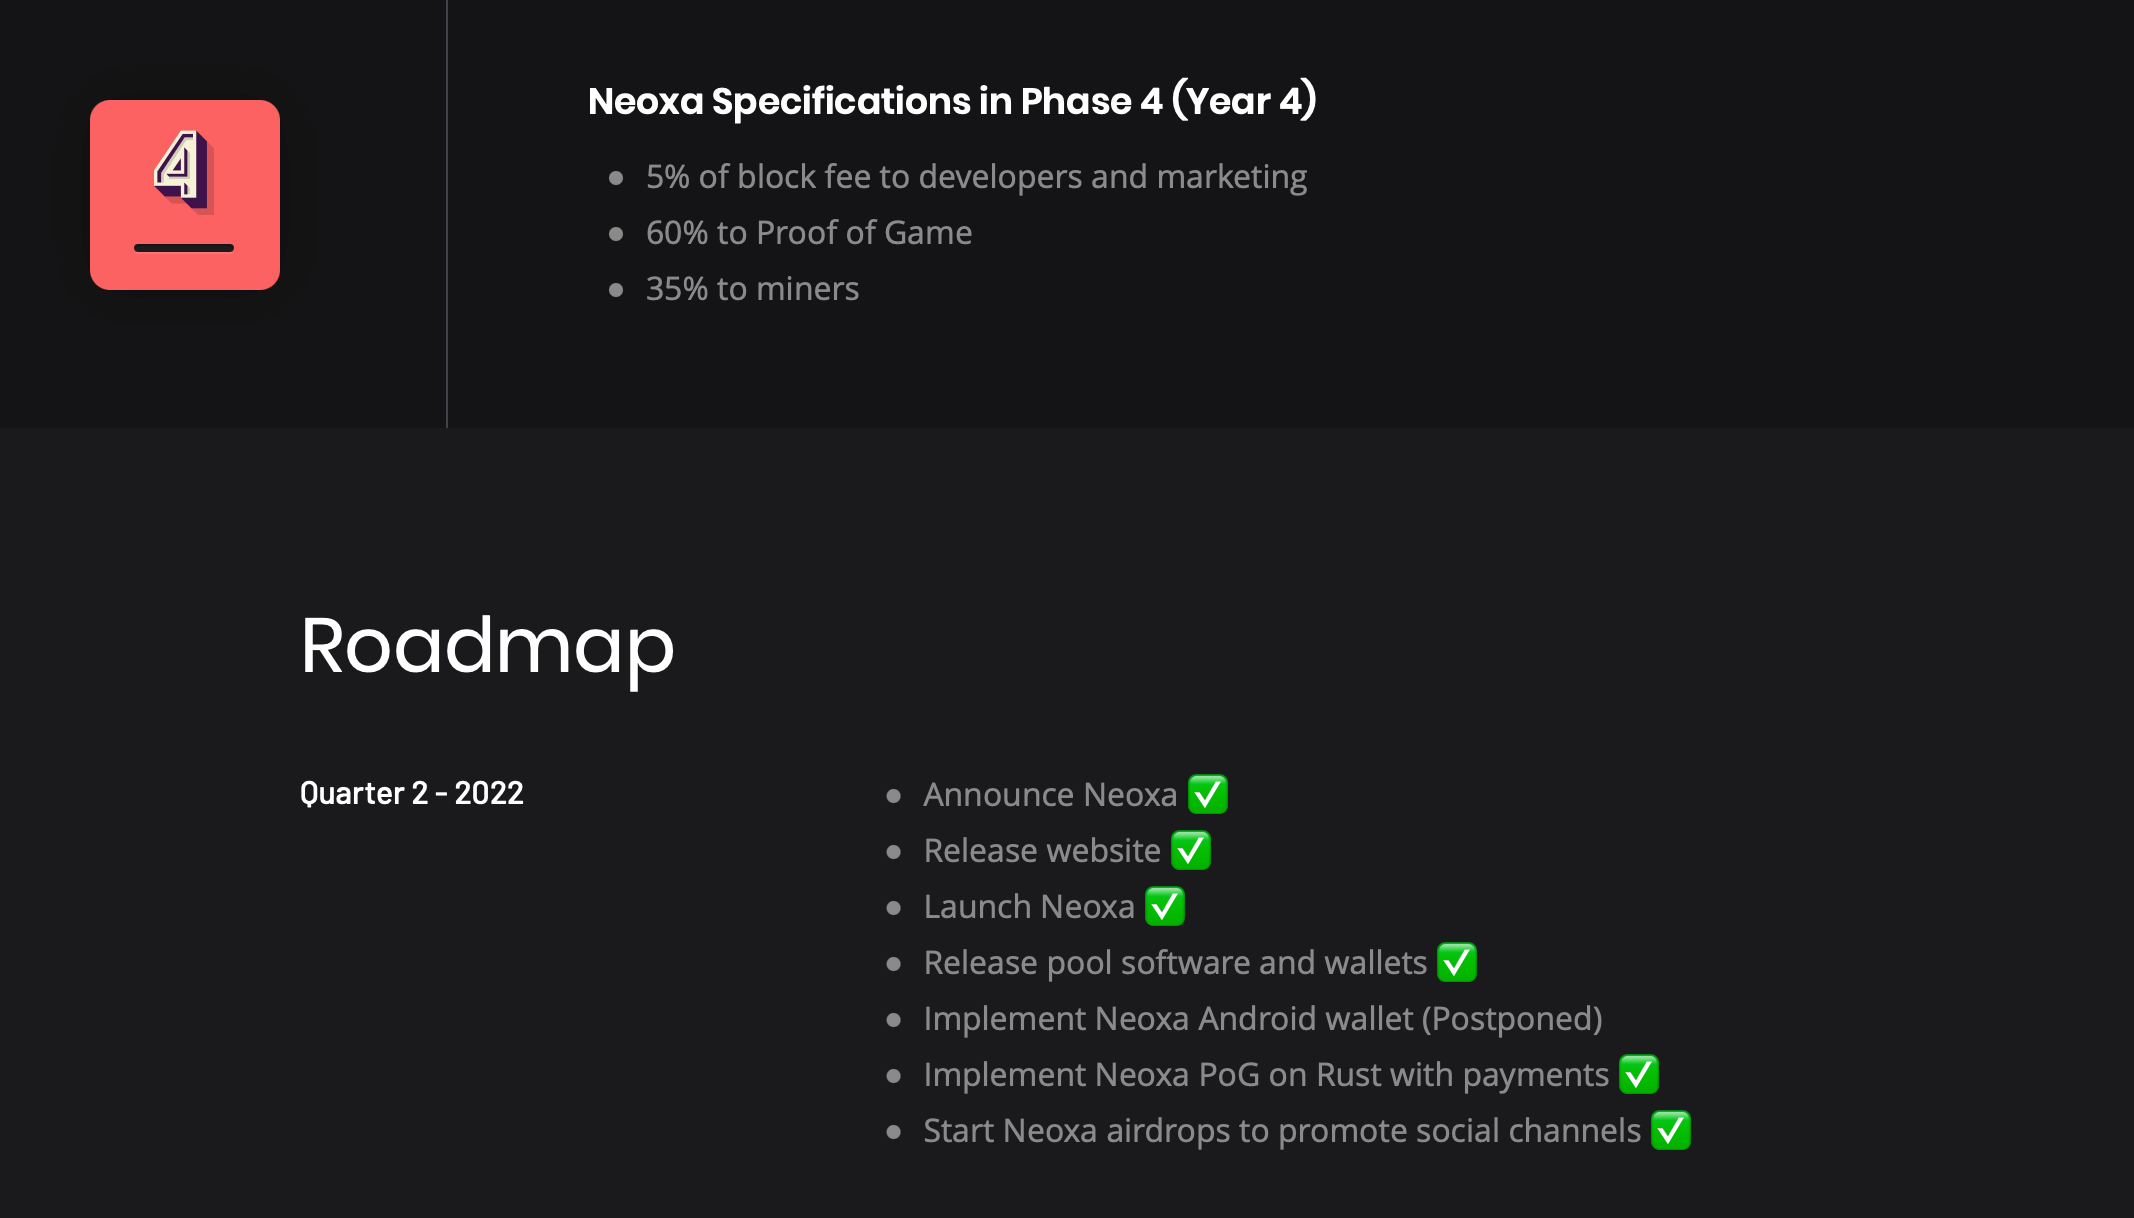The height and width of the screenshot is (1218, 2134).
Task: Click Implement Neoxa Android wallet (Postponed) item
Action: coord(1262,1019)
